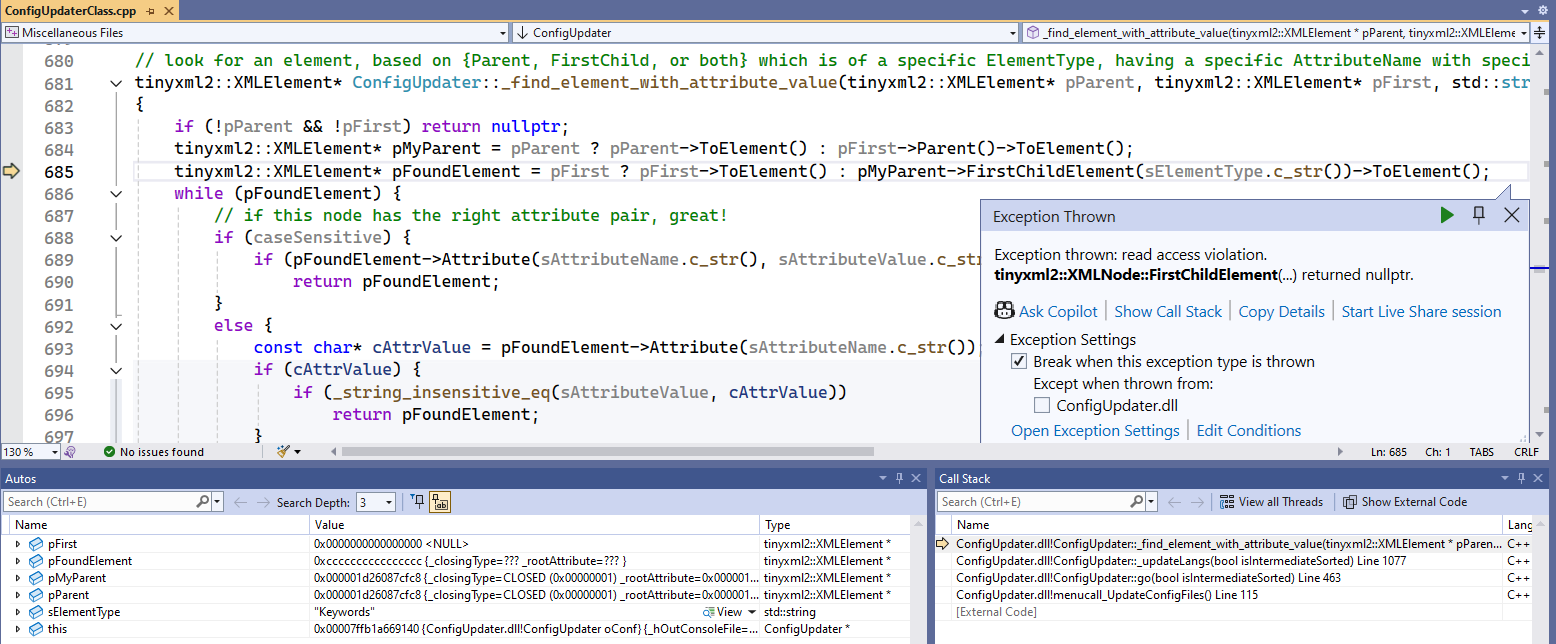The width and height of the screenshot is (1556, 644).
Task: Click Call Stack search magnifier icon
Action: click(x=1137, y=502)
